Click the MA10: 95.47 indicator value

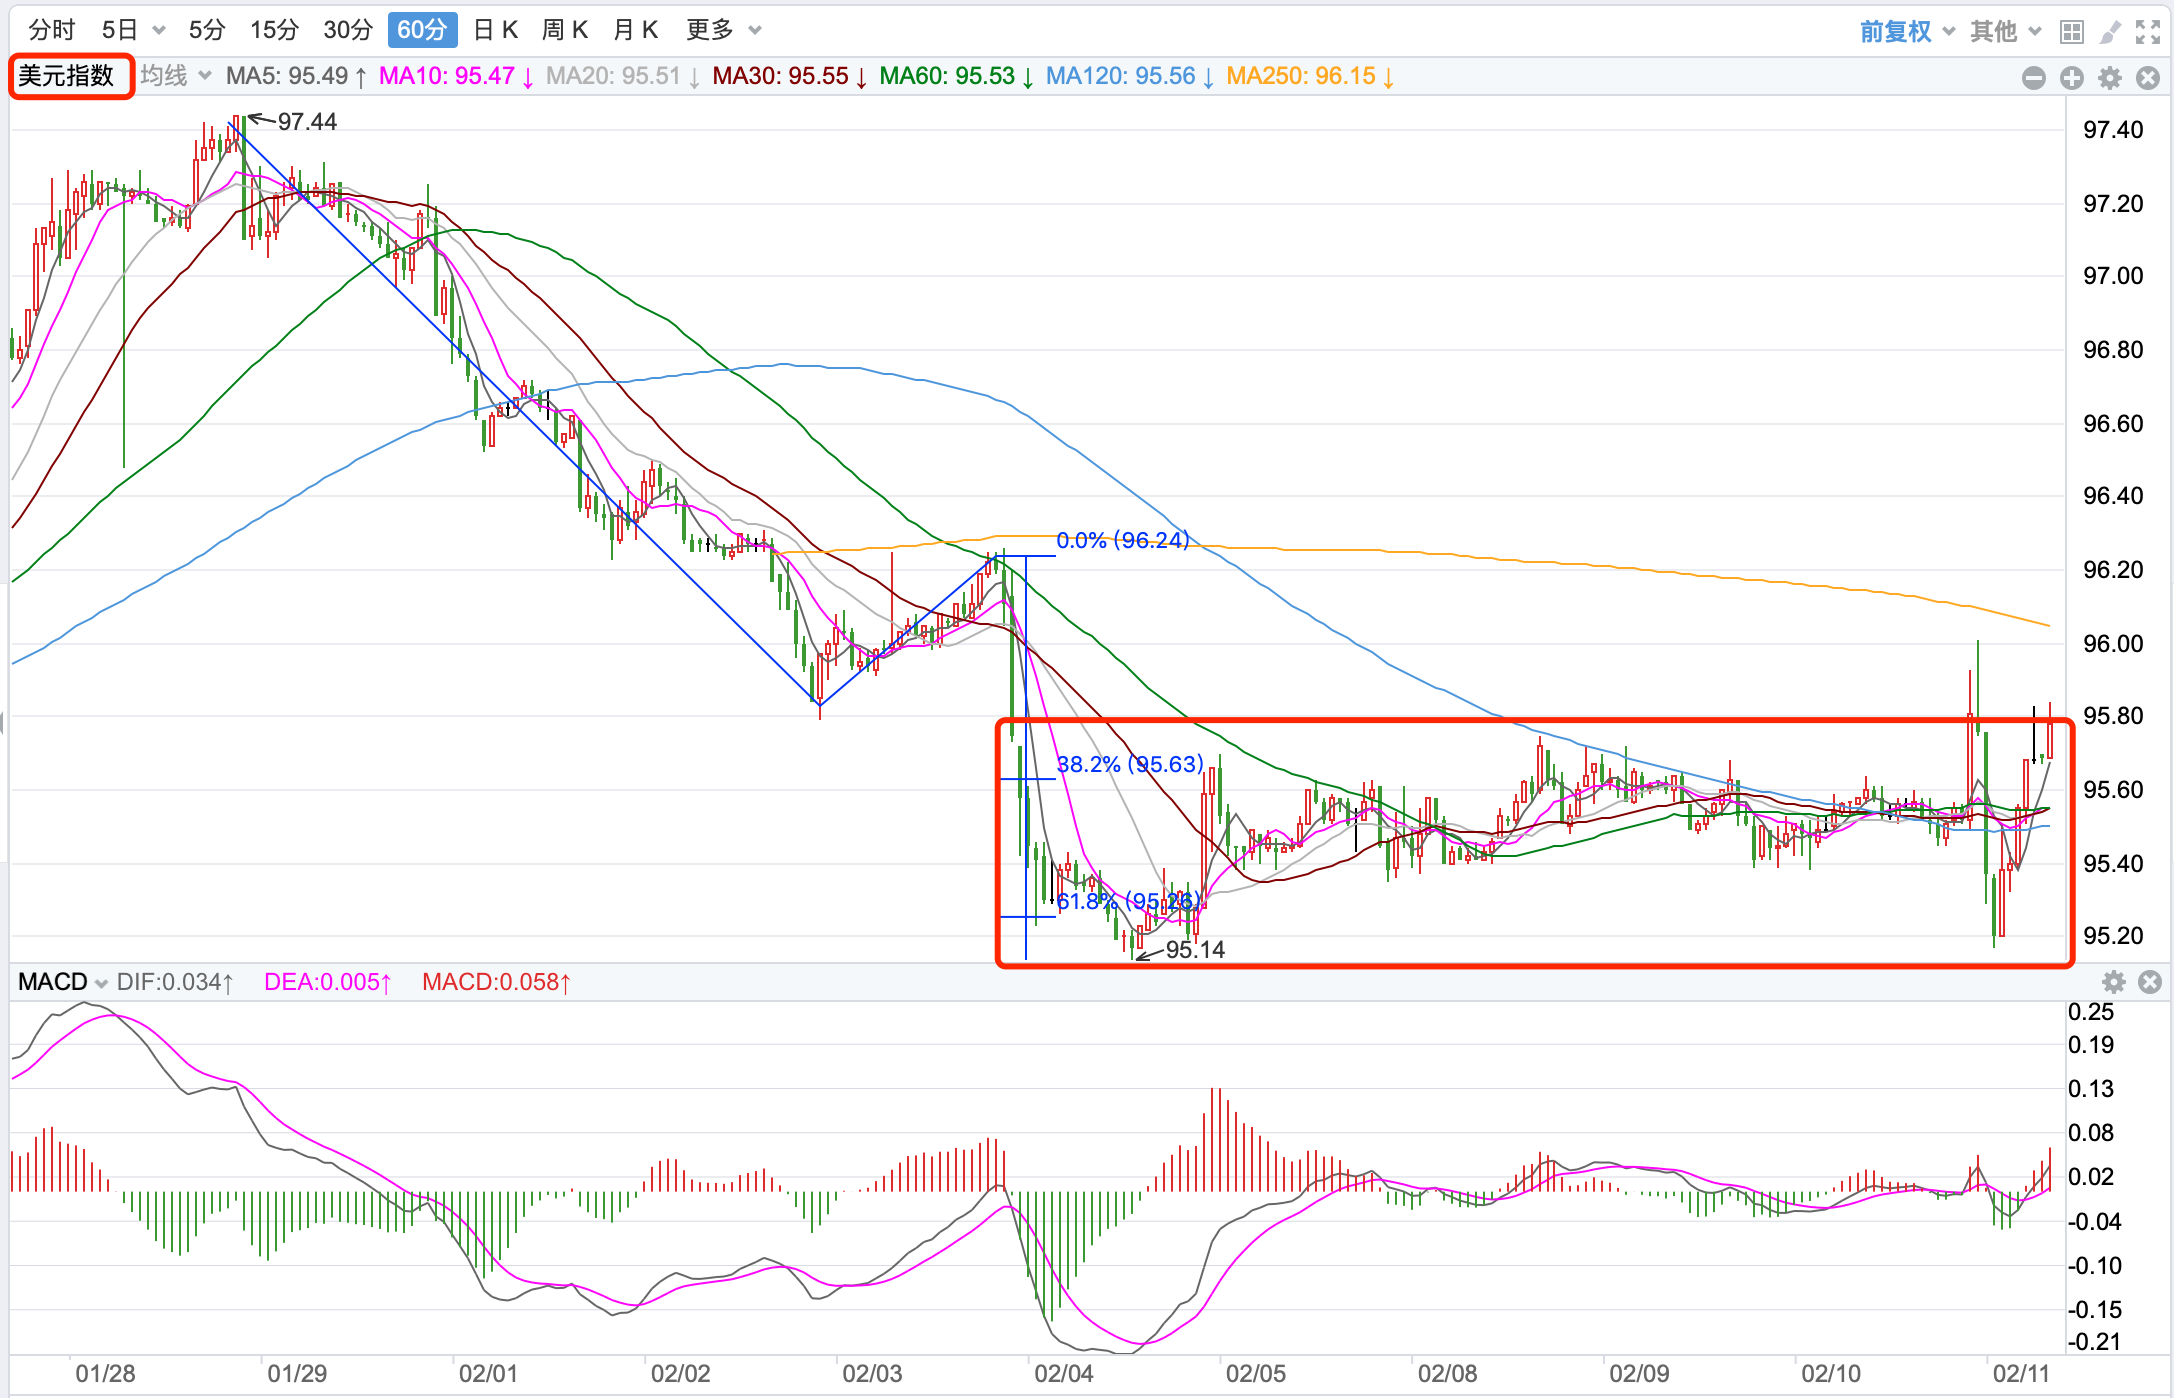456,76
